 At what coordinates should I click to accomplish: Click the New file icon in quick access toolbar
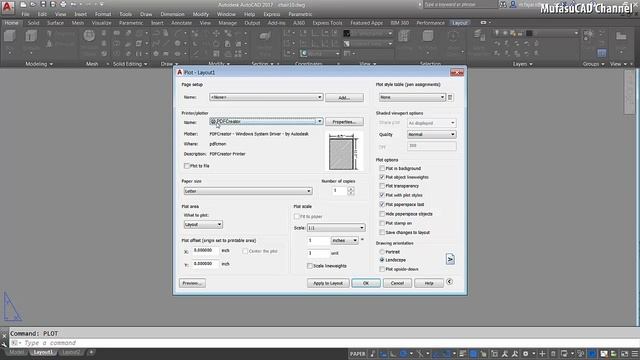[x=23, y=4]
